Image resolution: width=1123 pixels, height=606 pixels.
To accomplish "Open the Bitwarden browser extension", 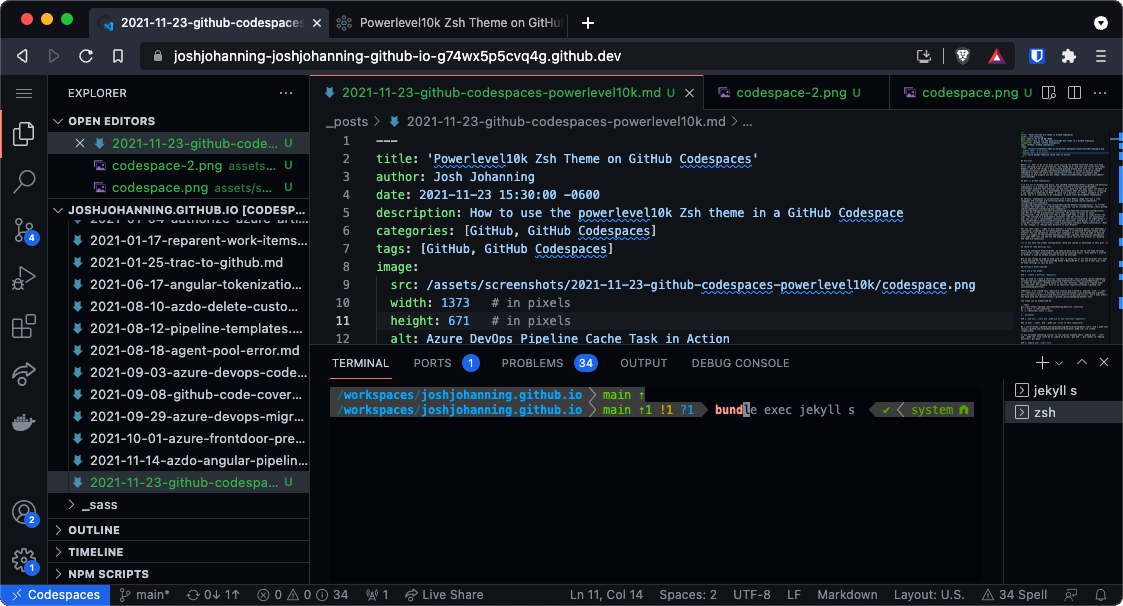I will [x=1037, y=56].
